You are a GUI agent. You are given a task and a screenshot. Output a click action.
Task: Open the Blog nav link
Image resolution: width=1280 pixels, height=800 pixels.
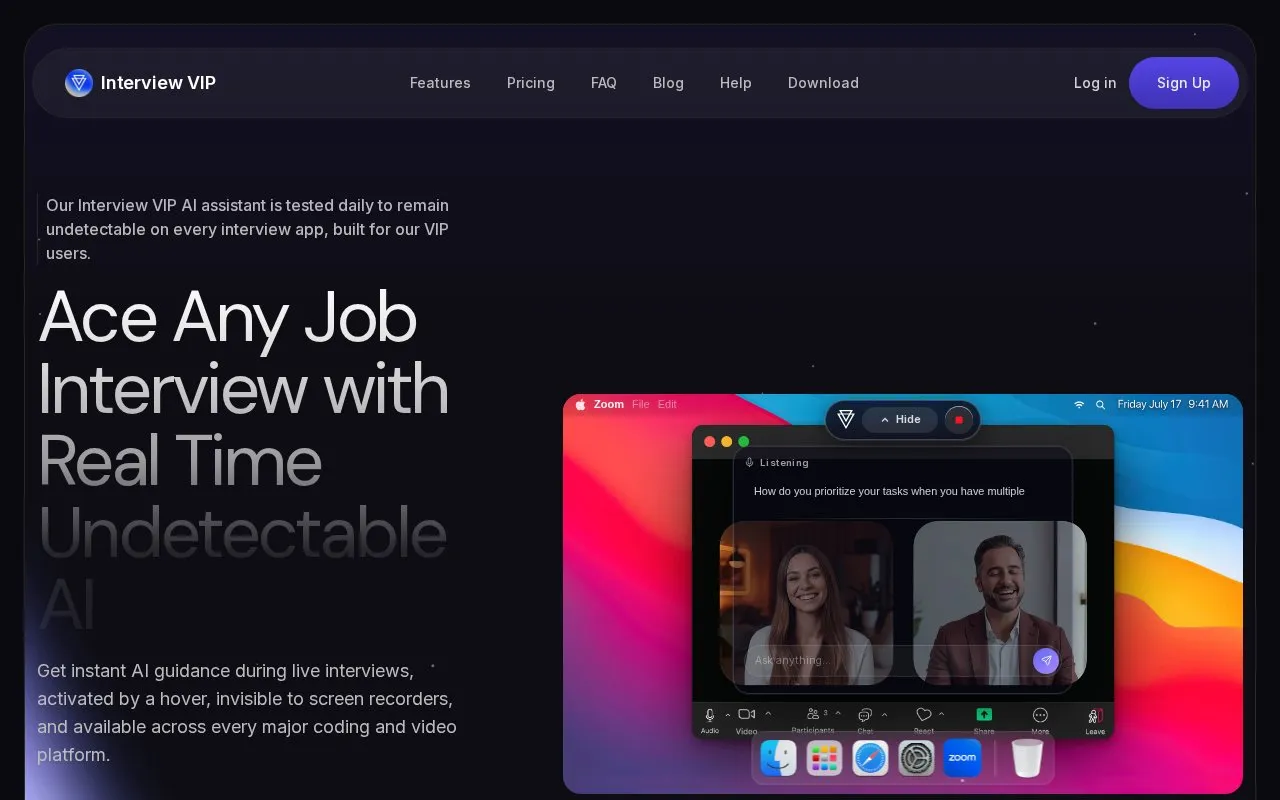(668, 83)
